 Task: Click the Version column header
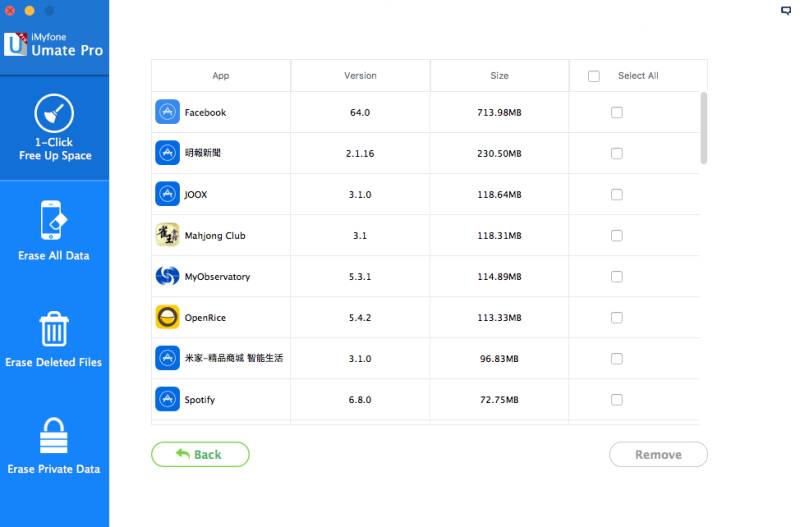[360, 76]
